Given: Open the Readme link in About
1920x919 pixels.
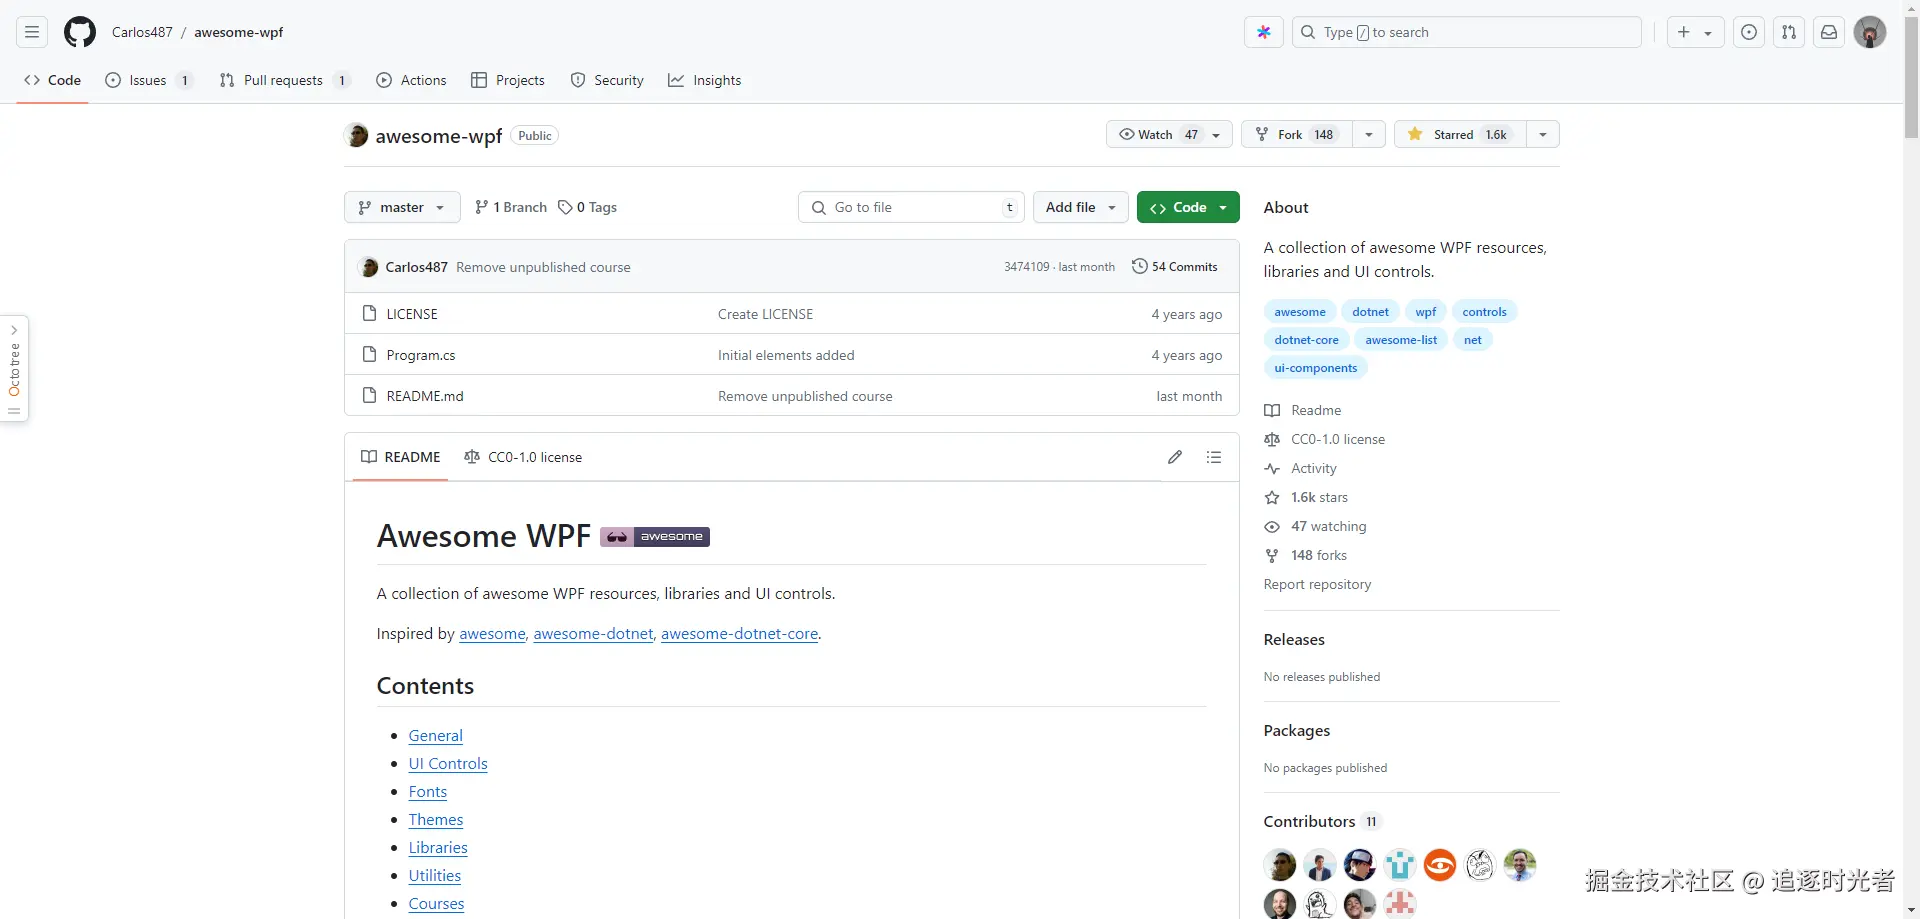Looking at the screenshot, I should [1303, 410].
